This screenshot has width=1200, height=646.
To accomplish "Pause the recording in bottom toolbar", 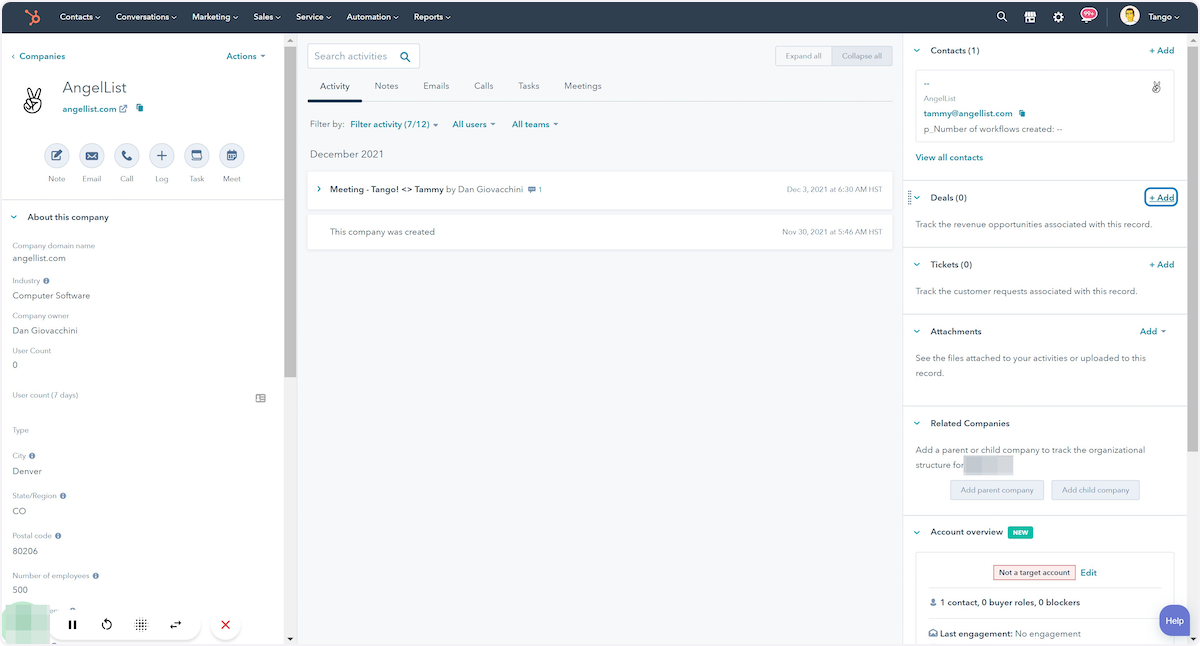I will (73, 625).
